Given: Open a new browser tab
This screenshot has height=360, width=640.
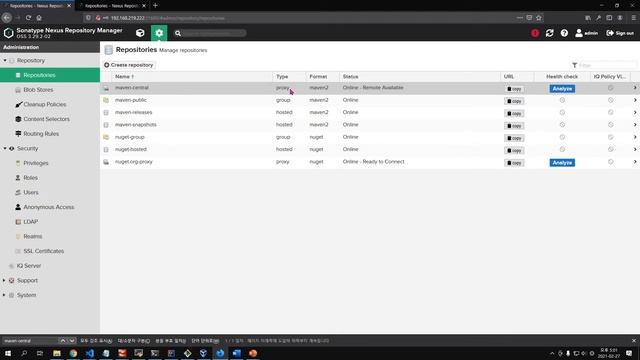Looking at the screenshot, I should coord(155,6).
